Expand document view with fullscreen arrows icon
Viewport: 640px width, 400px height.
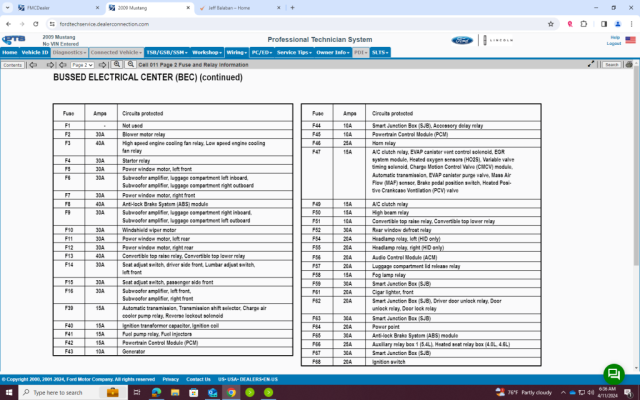point(591,64)
